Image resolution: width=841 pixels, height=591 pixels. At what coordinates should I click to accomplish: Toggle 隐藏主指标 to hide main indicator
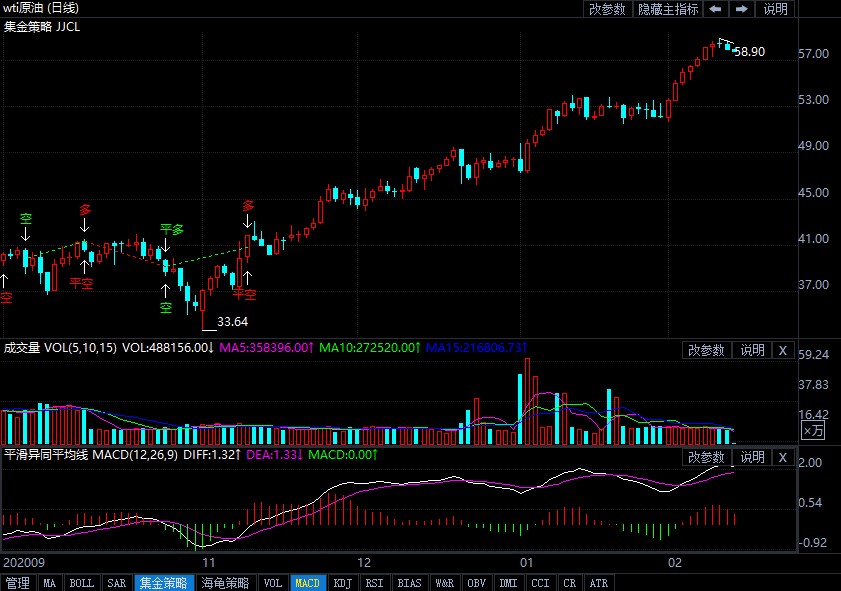pos(668,9)
